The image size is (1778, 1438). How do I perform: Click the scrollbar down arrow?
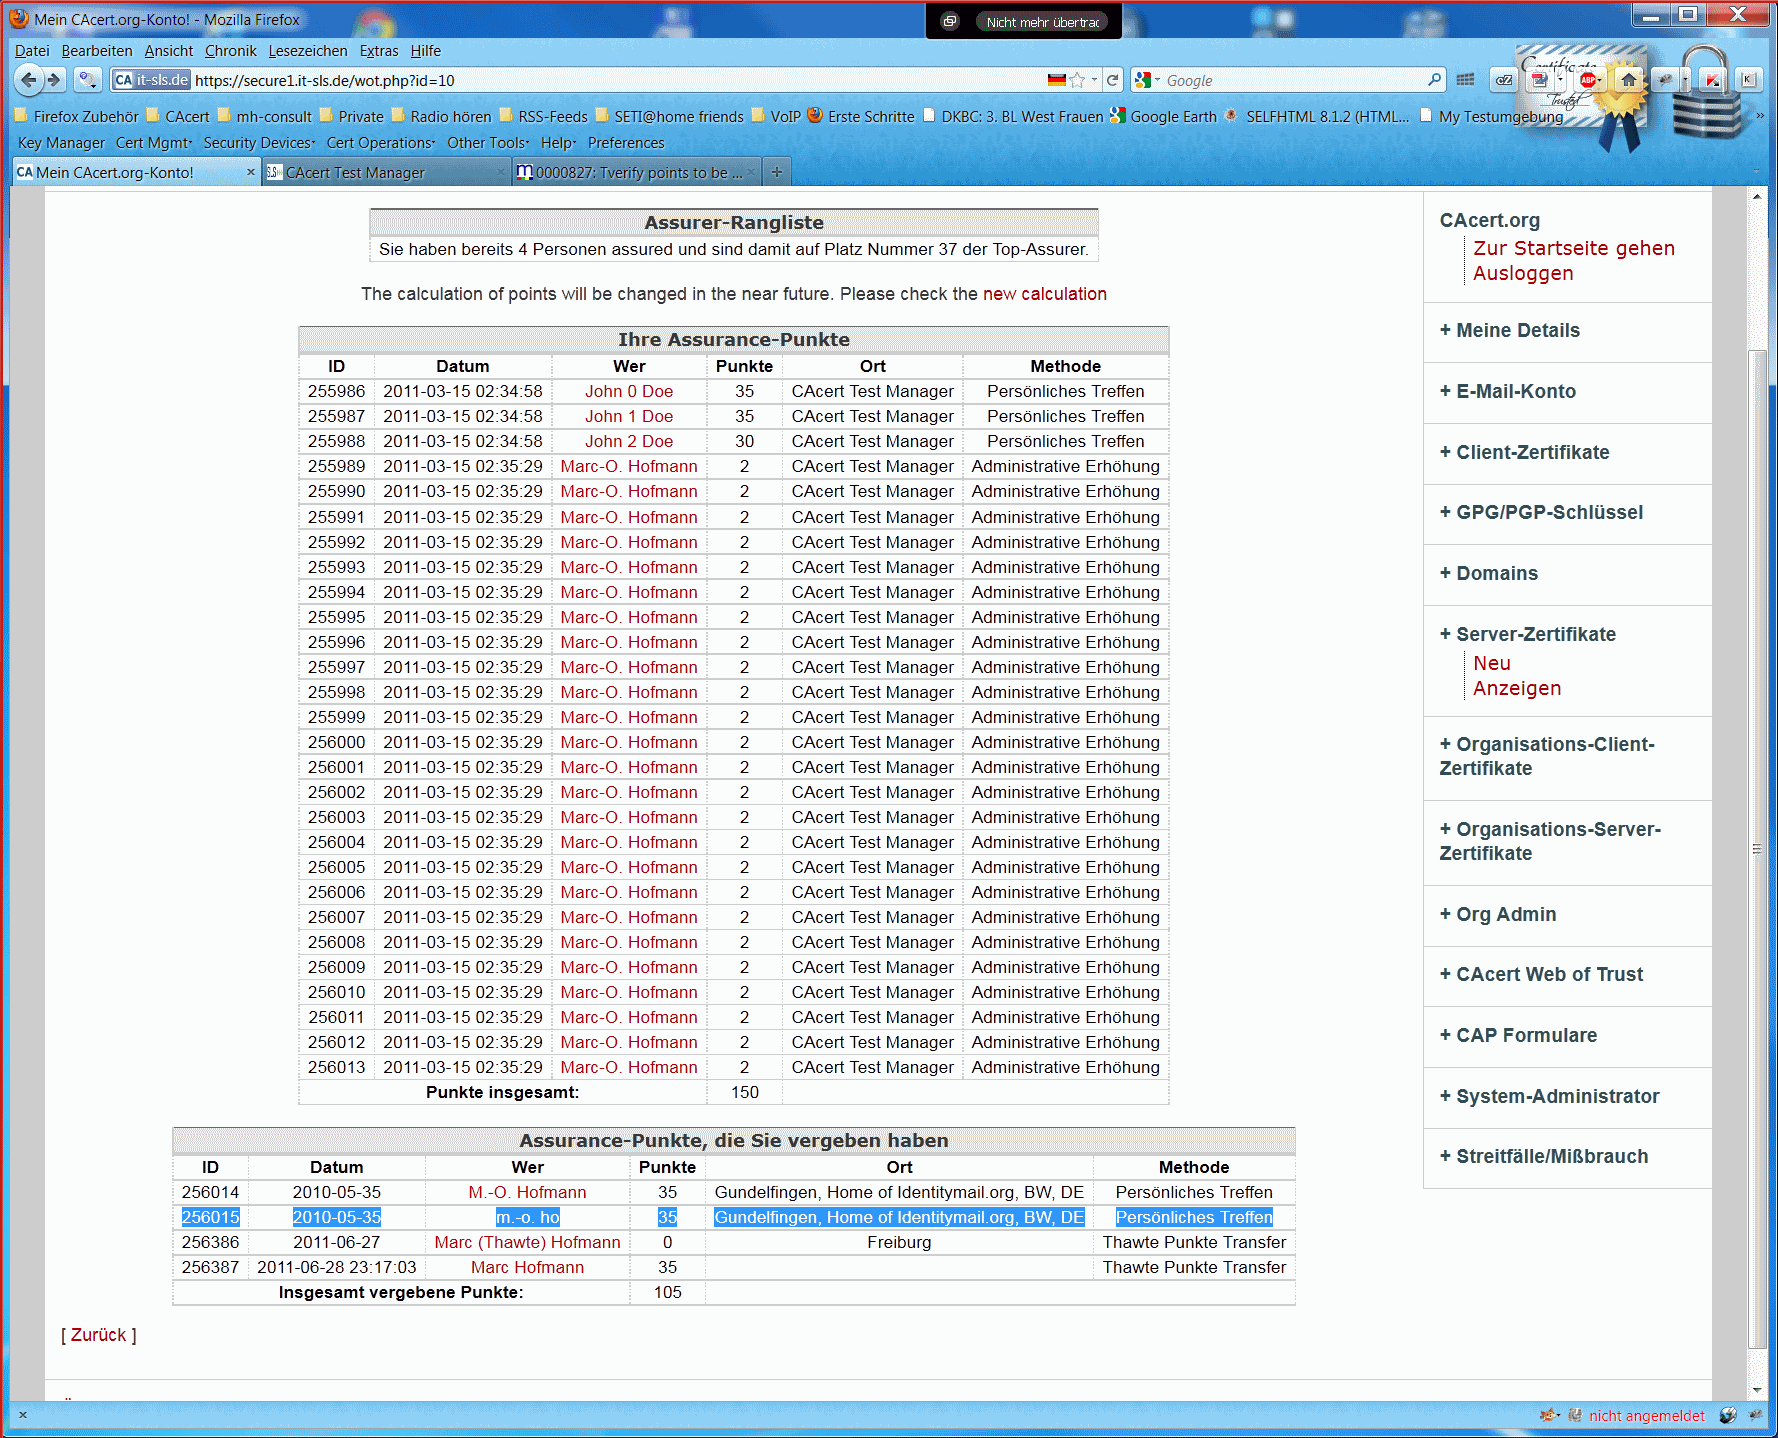click(x=1757, y=1391)
